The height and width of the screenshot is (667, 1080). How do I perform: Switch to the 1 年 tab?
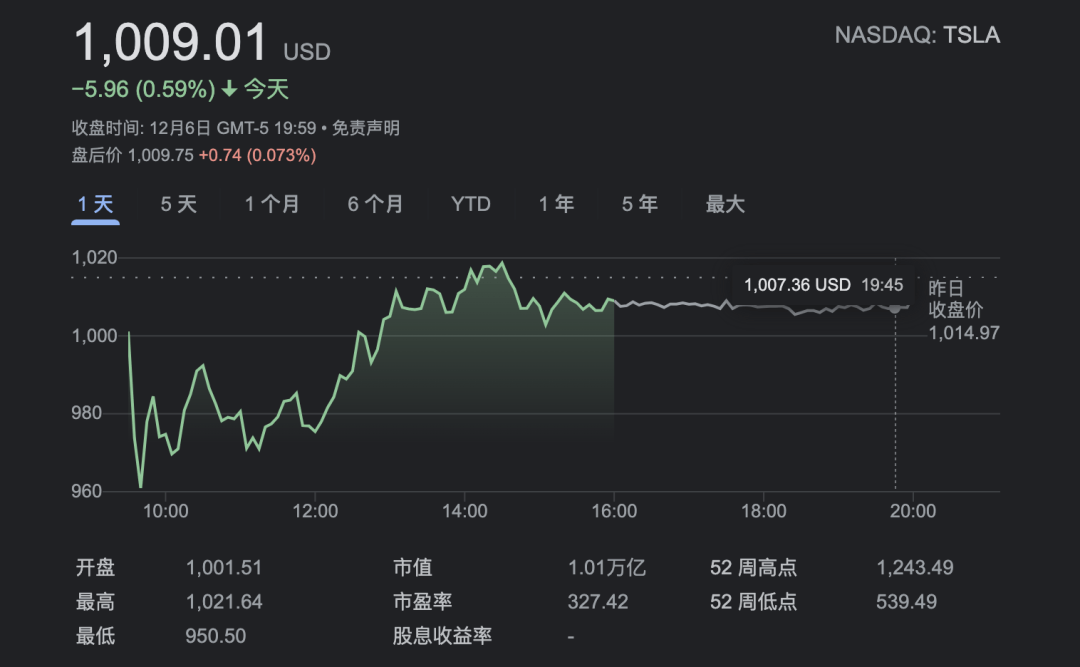point(556,204)
